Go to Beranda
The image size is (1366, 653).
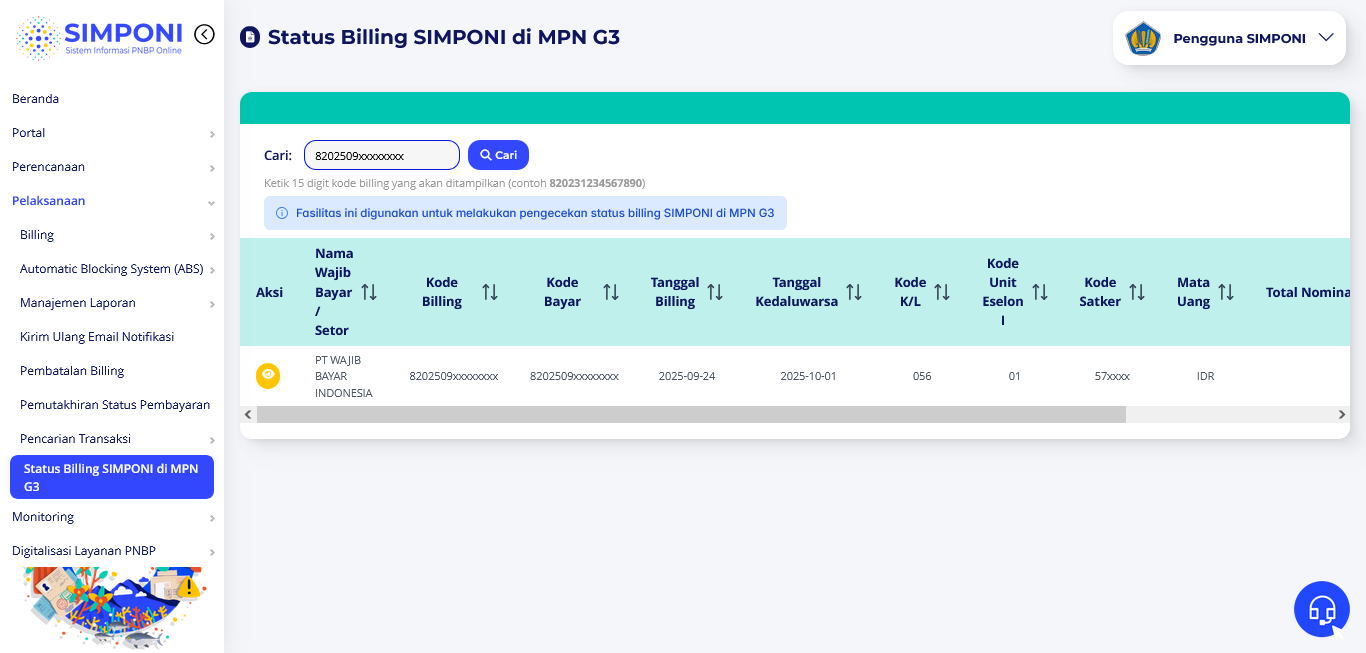tap(35, 99)
